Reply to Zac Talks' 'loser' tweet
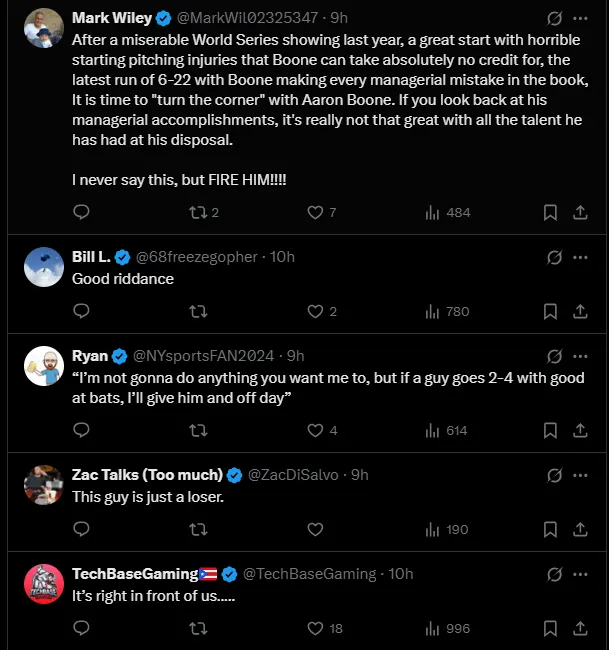This screenshot has height=650, width=609. (x=82, y=529)
